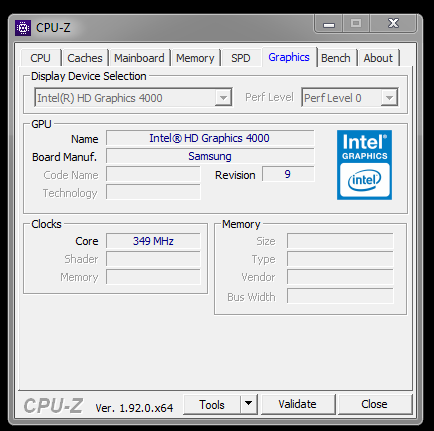
Task: Click the empty Code Name field
Action: (153, 174)
